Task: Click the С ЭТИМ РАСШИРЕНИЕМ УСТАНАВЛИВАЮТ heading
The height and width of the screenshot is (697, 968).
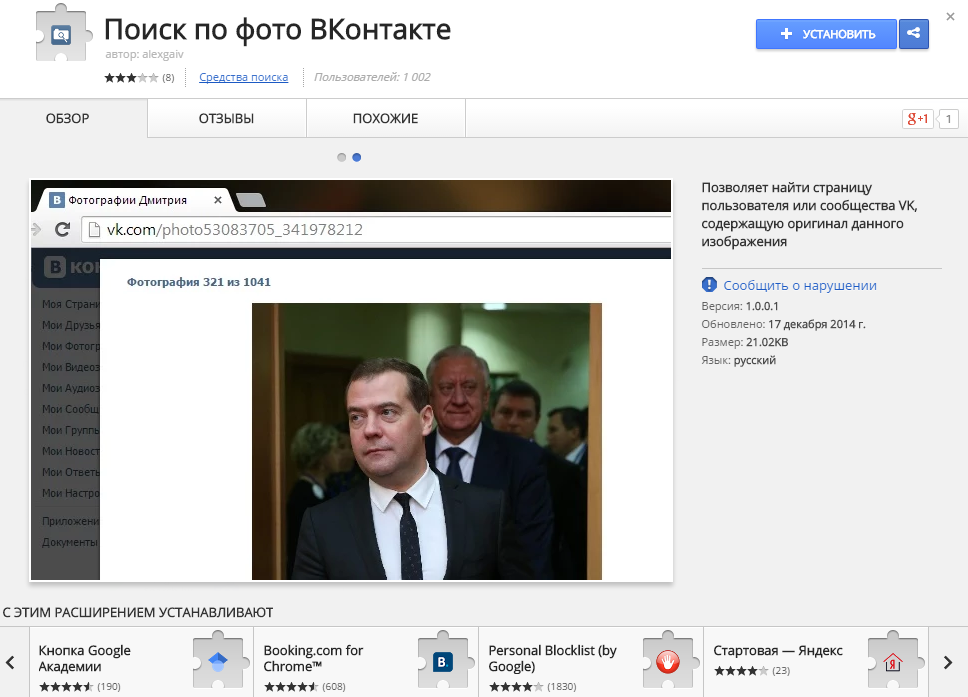Action: pos(138,612)
